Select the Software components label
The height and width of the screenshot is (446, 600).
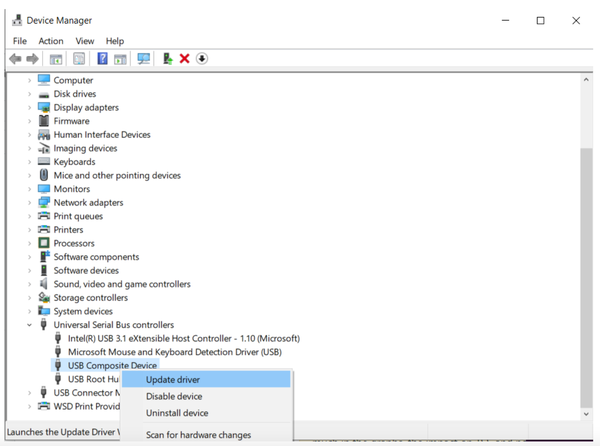point(96,257)
